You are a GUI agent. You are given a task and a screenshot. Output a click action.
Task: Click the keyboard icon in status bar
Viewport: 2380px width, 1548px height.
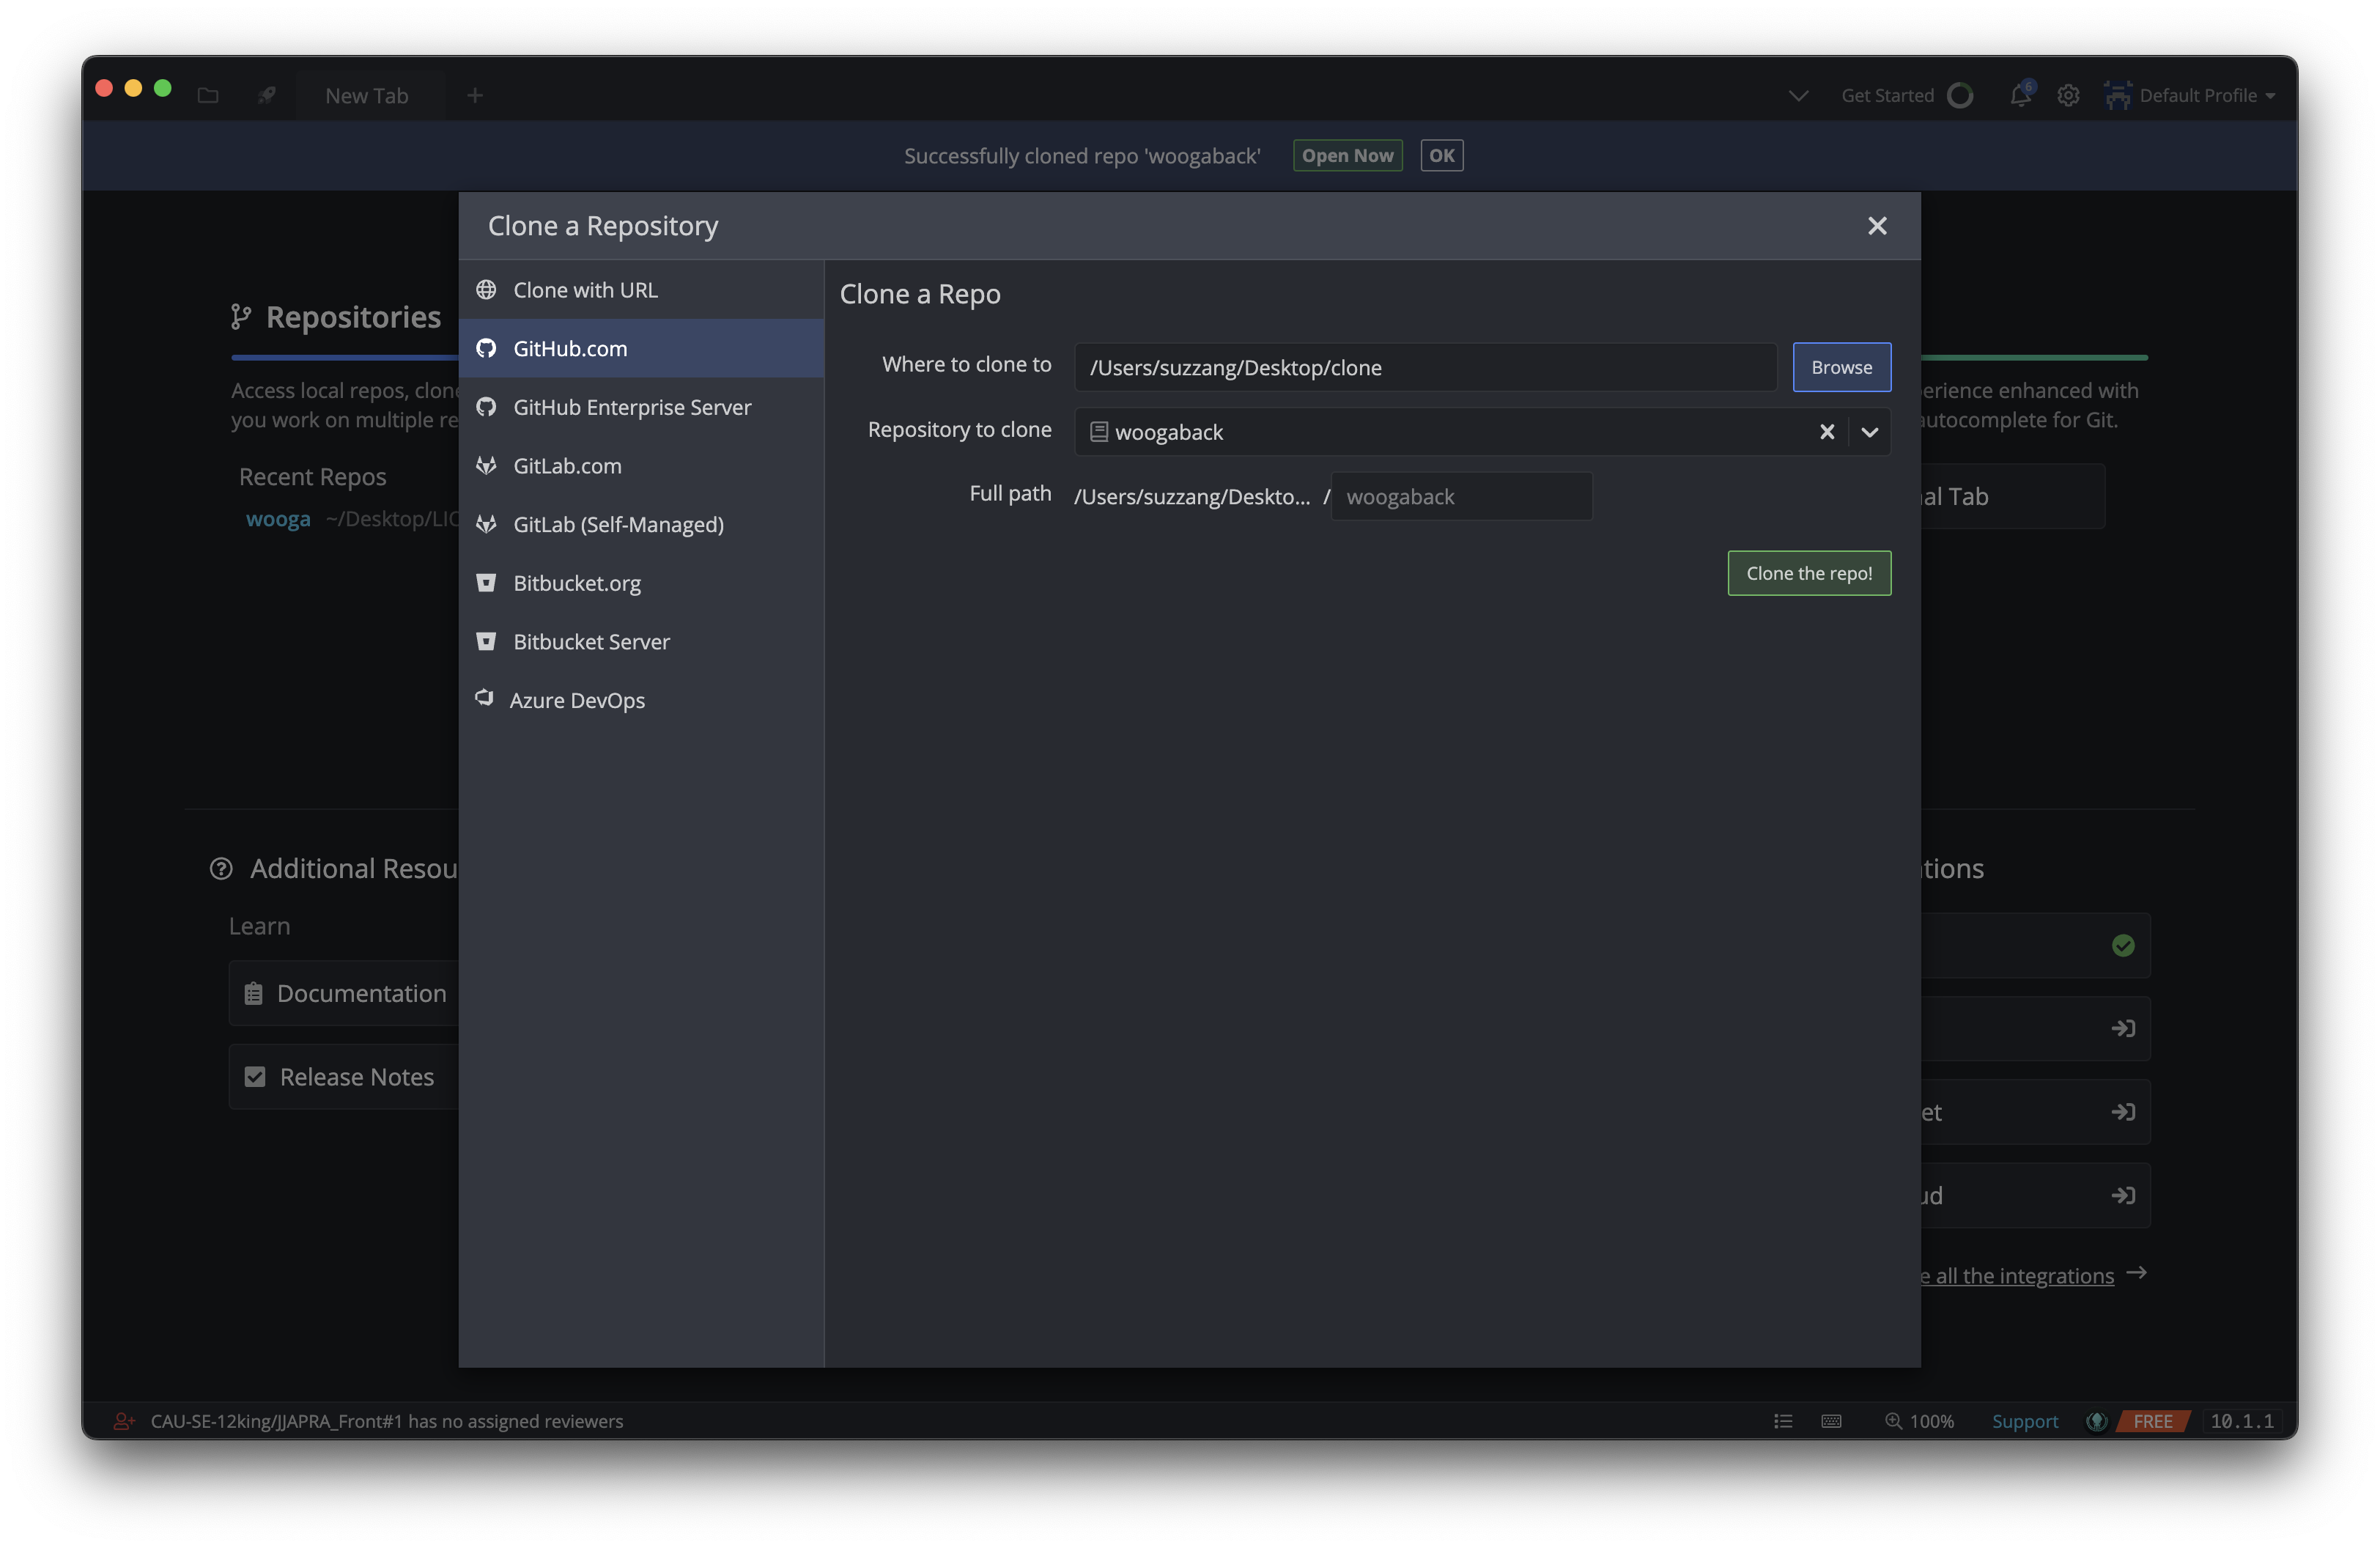click(1831, 1421)
